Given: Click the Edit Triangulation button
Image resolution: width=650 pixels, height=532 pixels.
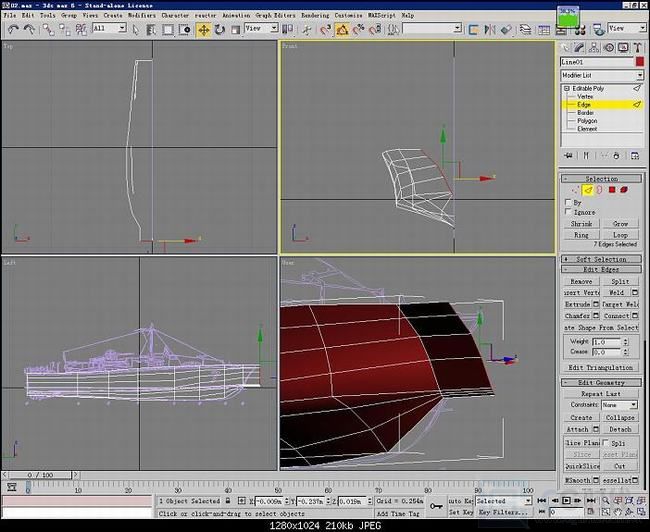Looking at the screenshot, I should [601, 368].
